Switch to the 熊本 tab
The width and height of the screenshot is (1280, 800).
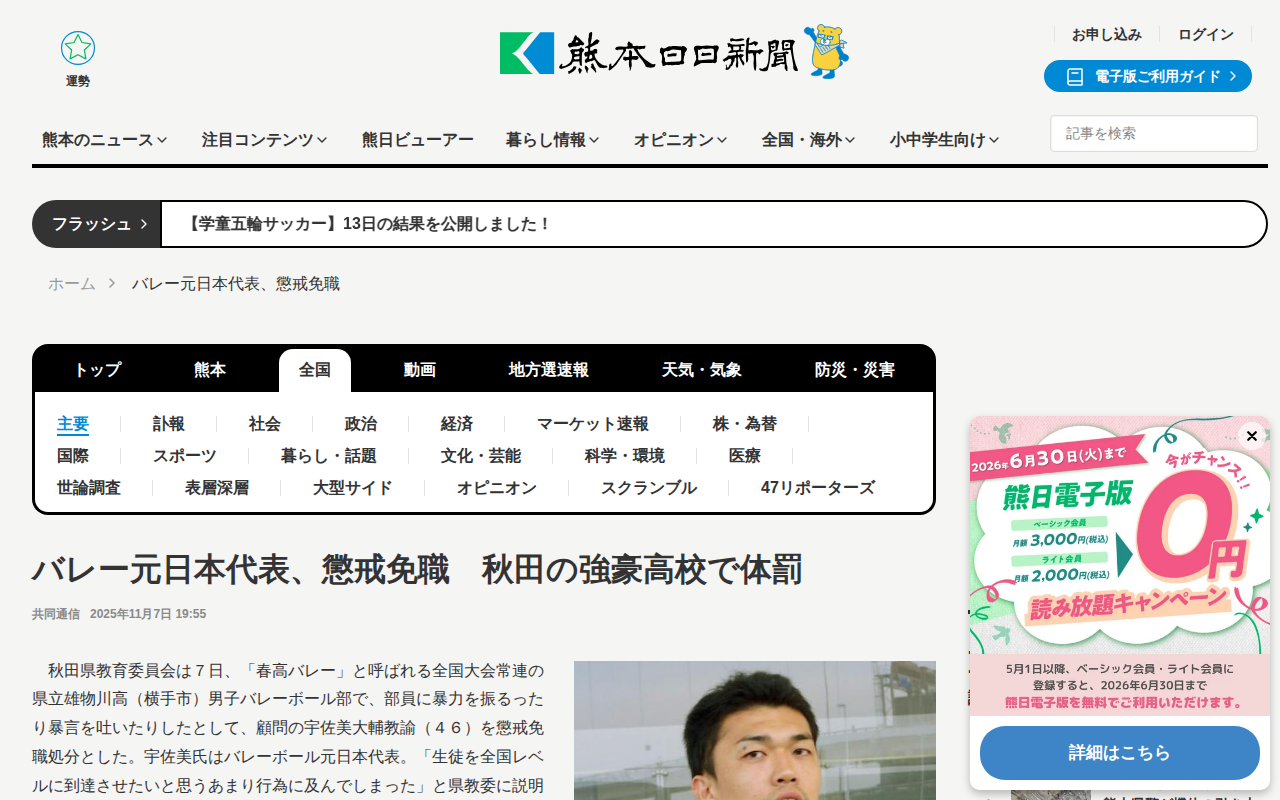210,370
